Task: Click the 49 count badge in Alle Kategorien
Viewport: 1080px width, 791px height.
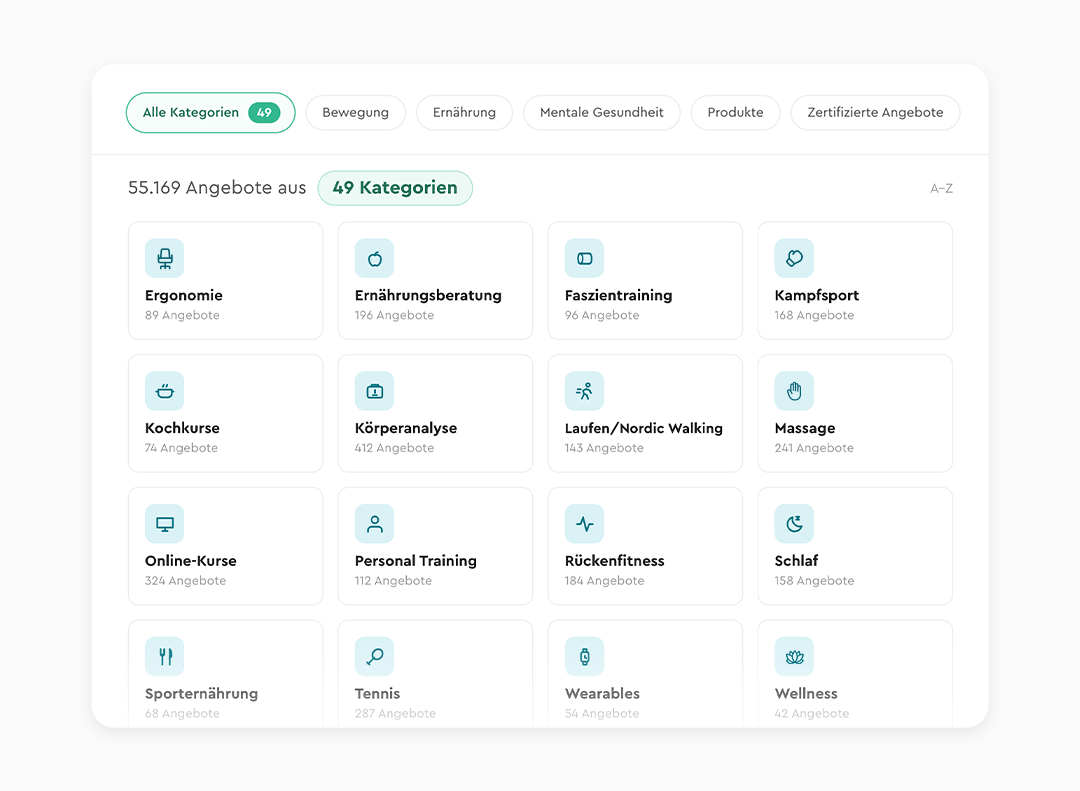Action: 264,112
